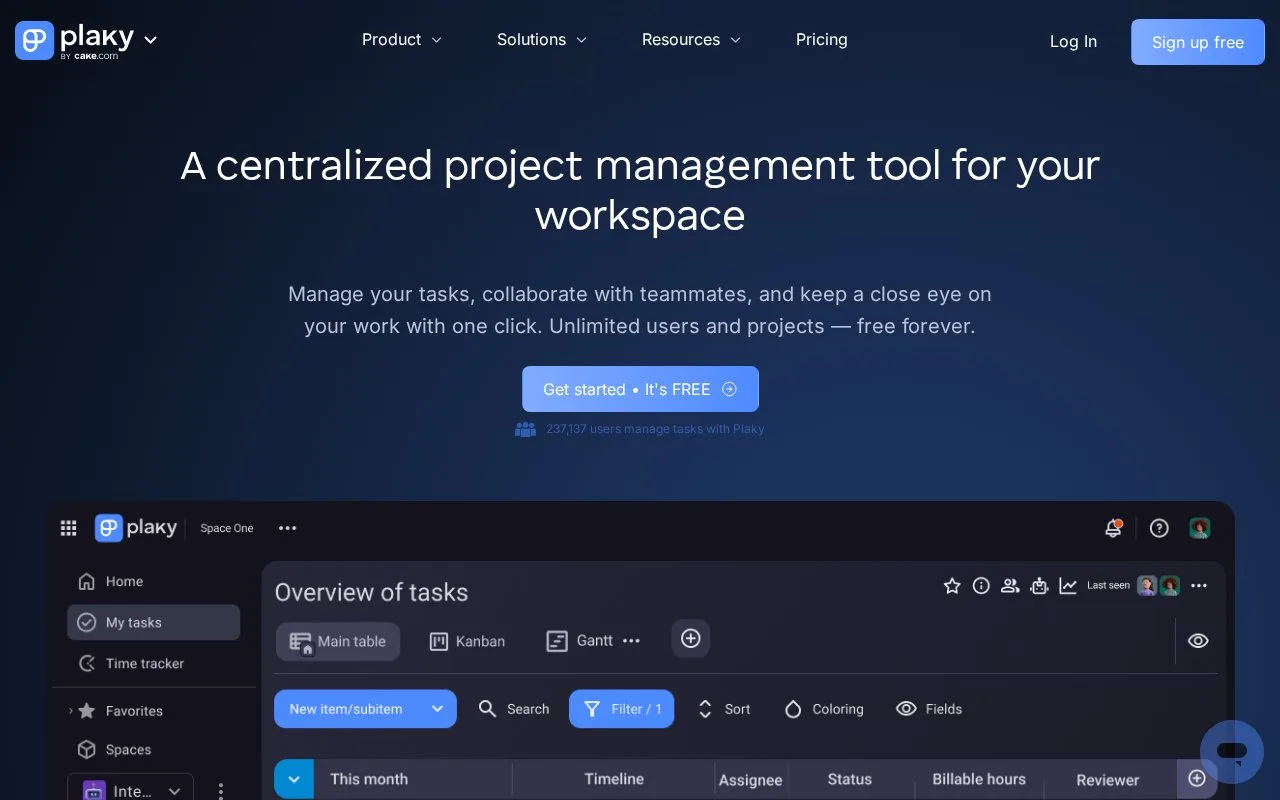Select My tasks in the sidebar

(x=154, y=622)
